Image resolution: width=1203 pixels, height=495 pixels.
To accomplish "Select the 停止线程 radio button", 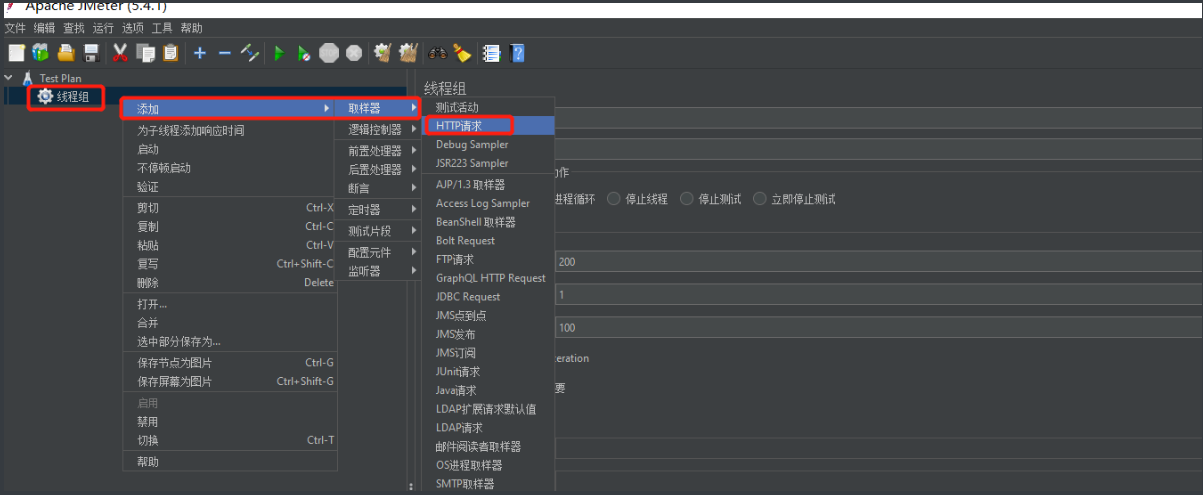I will pyautogui.click(x=614, y=199).
